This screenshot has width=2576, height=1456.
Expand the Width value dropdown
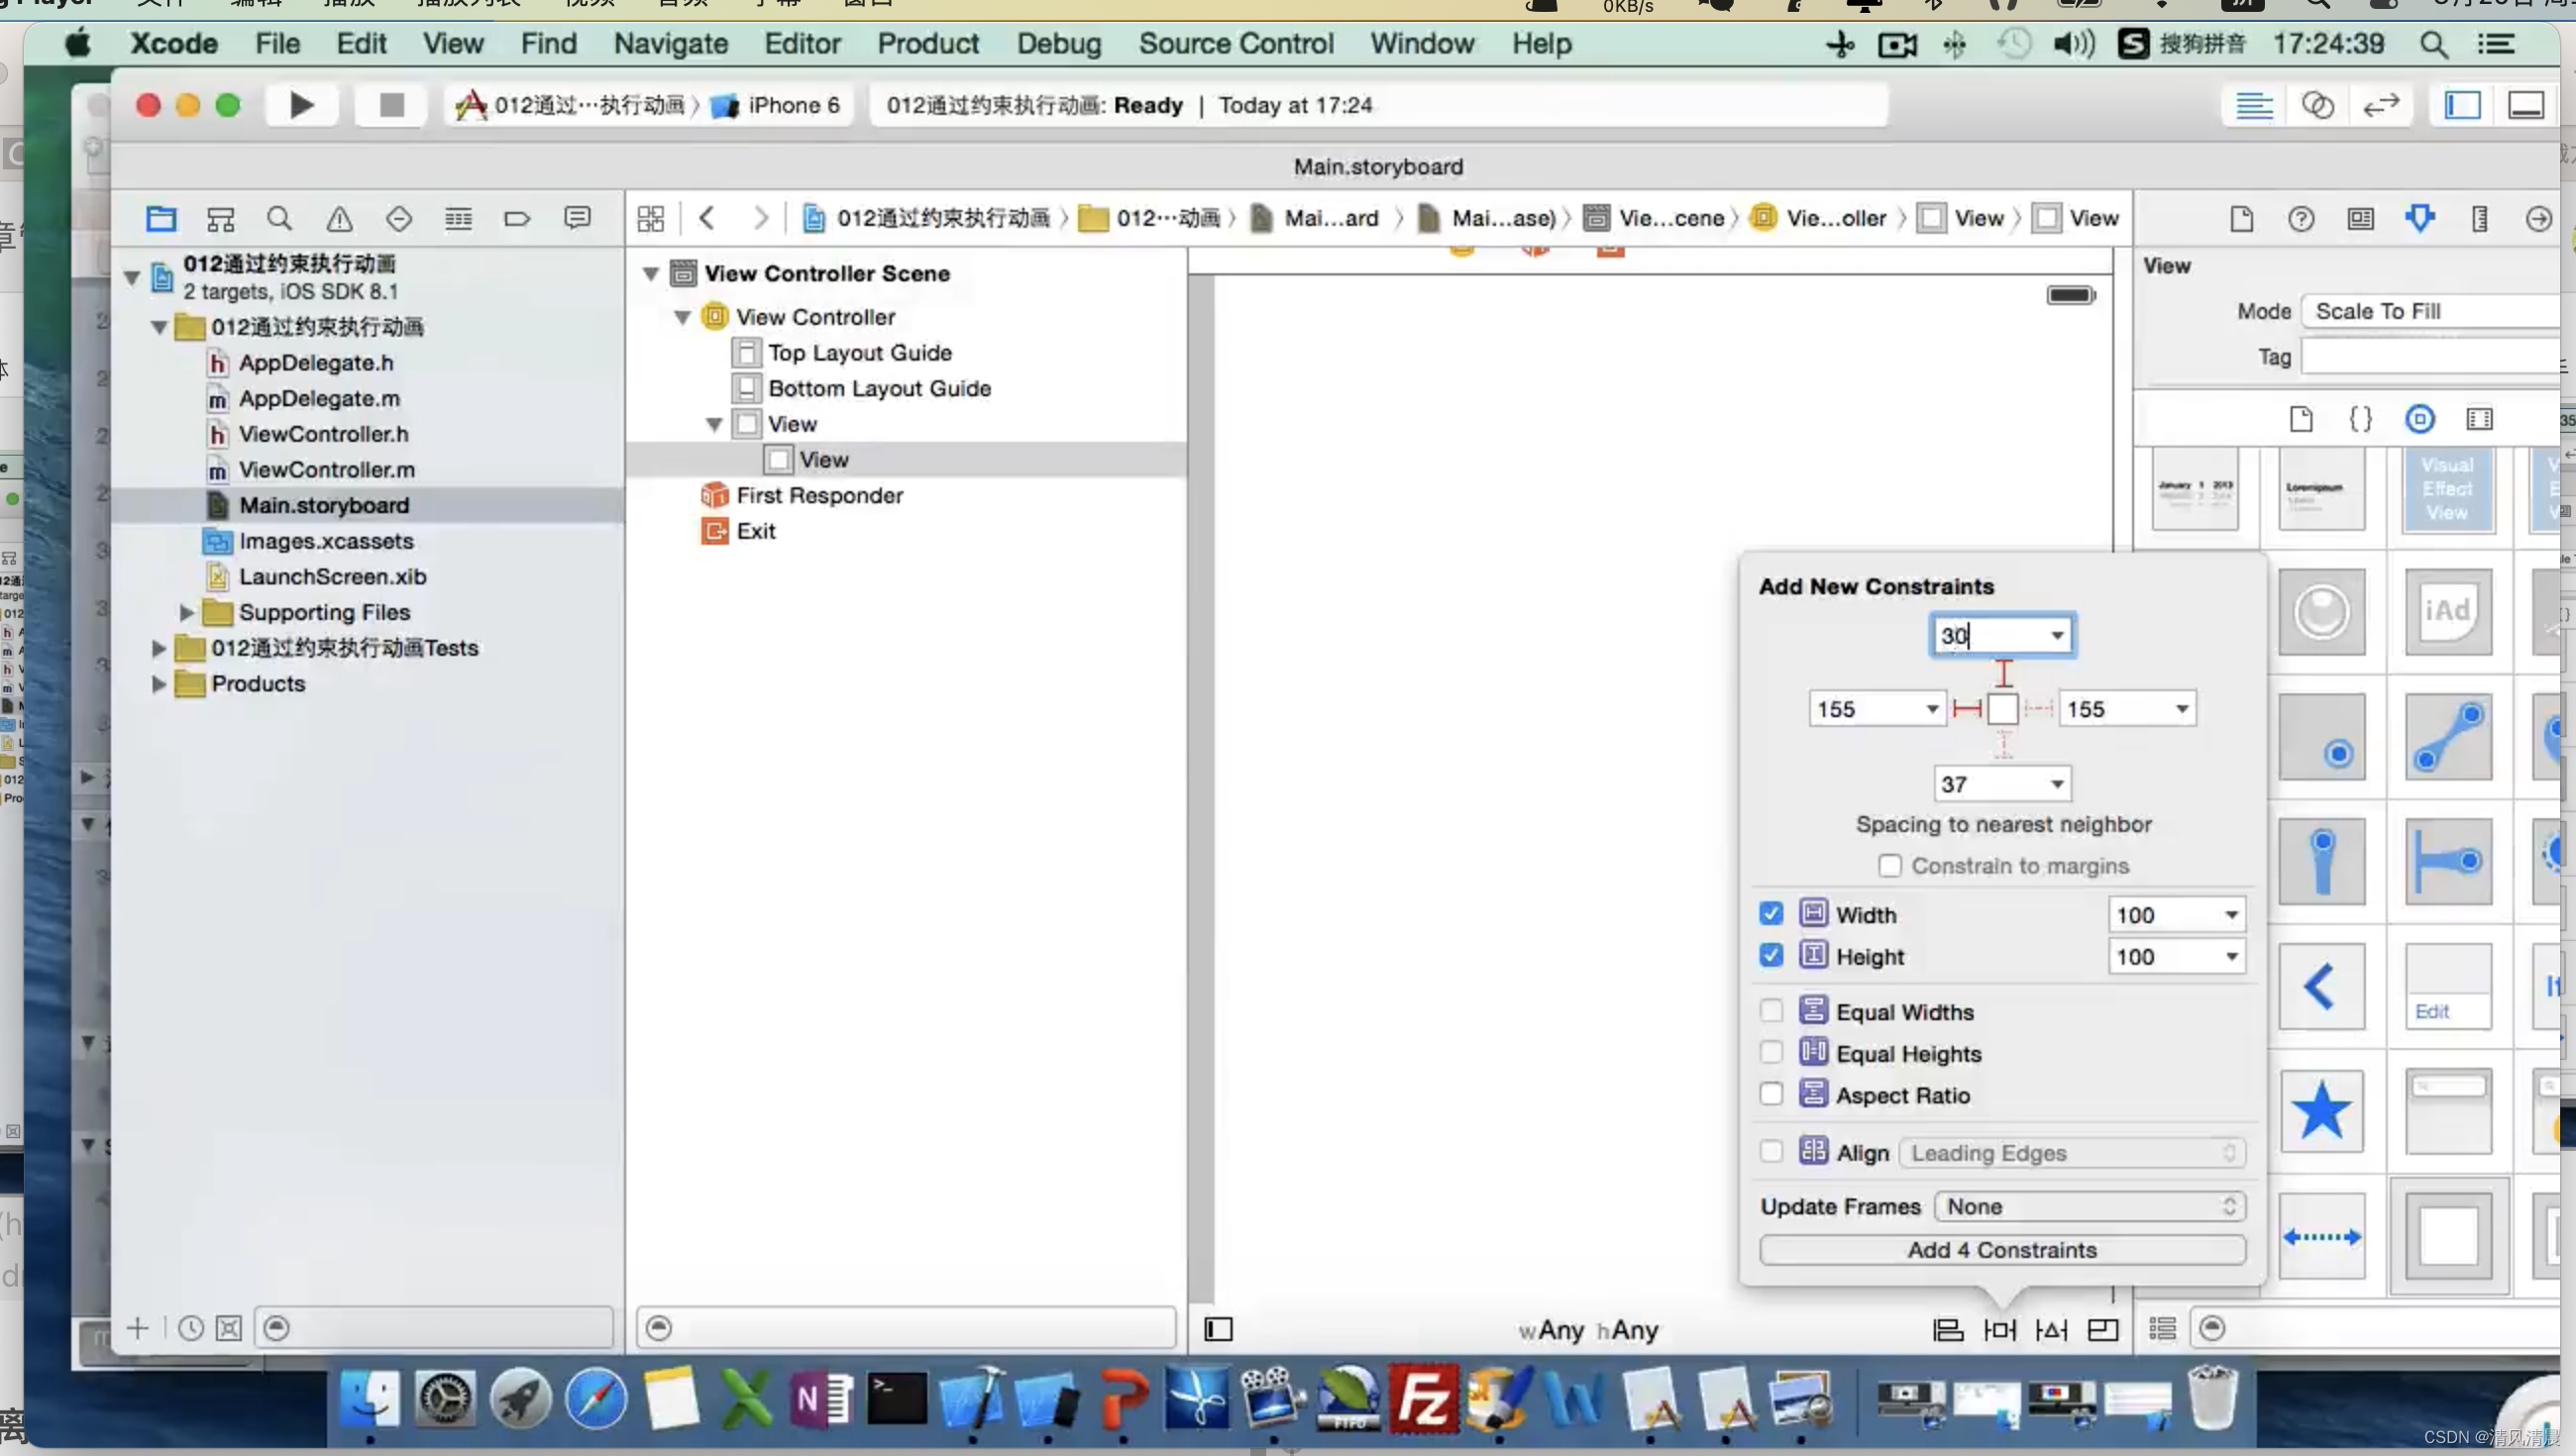tap(2229, 914)
